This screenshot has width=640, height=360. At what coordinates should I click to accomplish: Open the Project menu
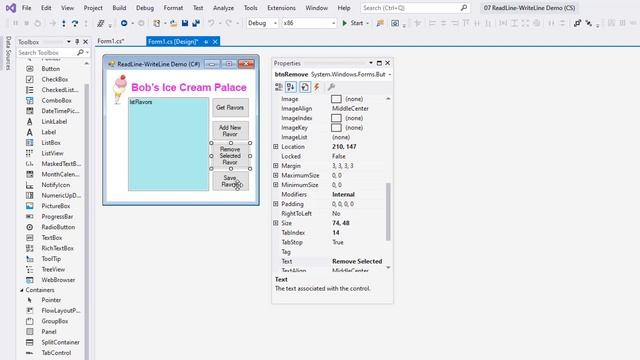(93, 8)
